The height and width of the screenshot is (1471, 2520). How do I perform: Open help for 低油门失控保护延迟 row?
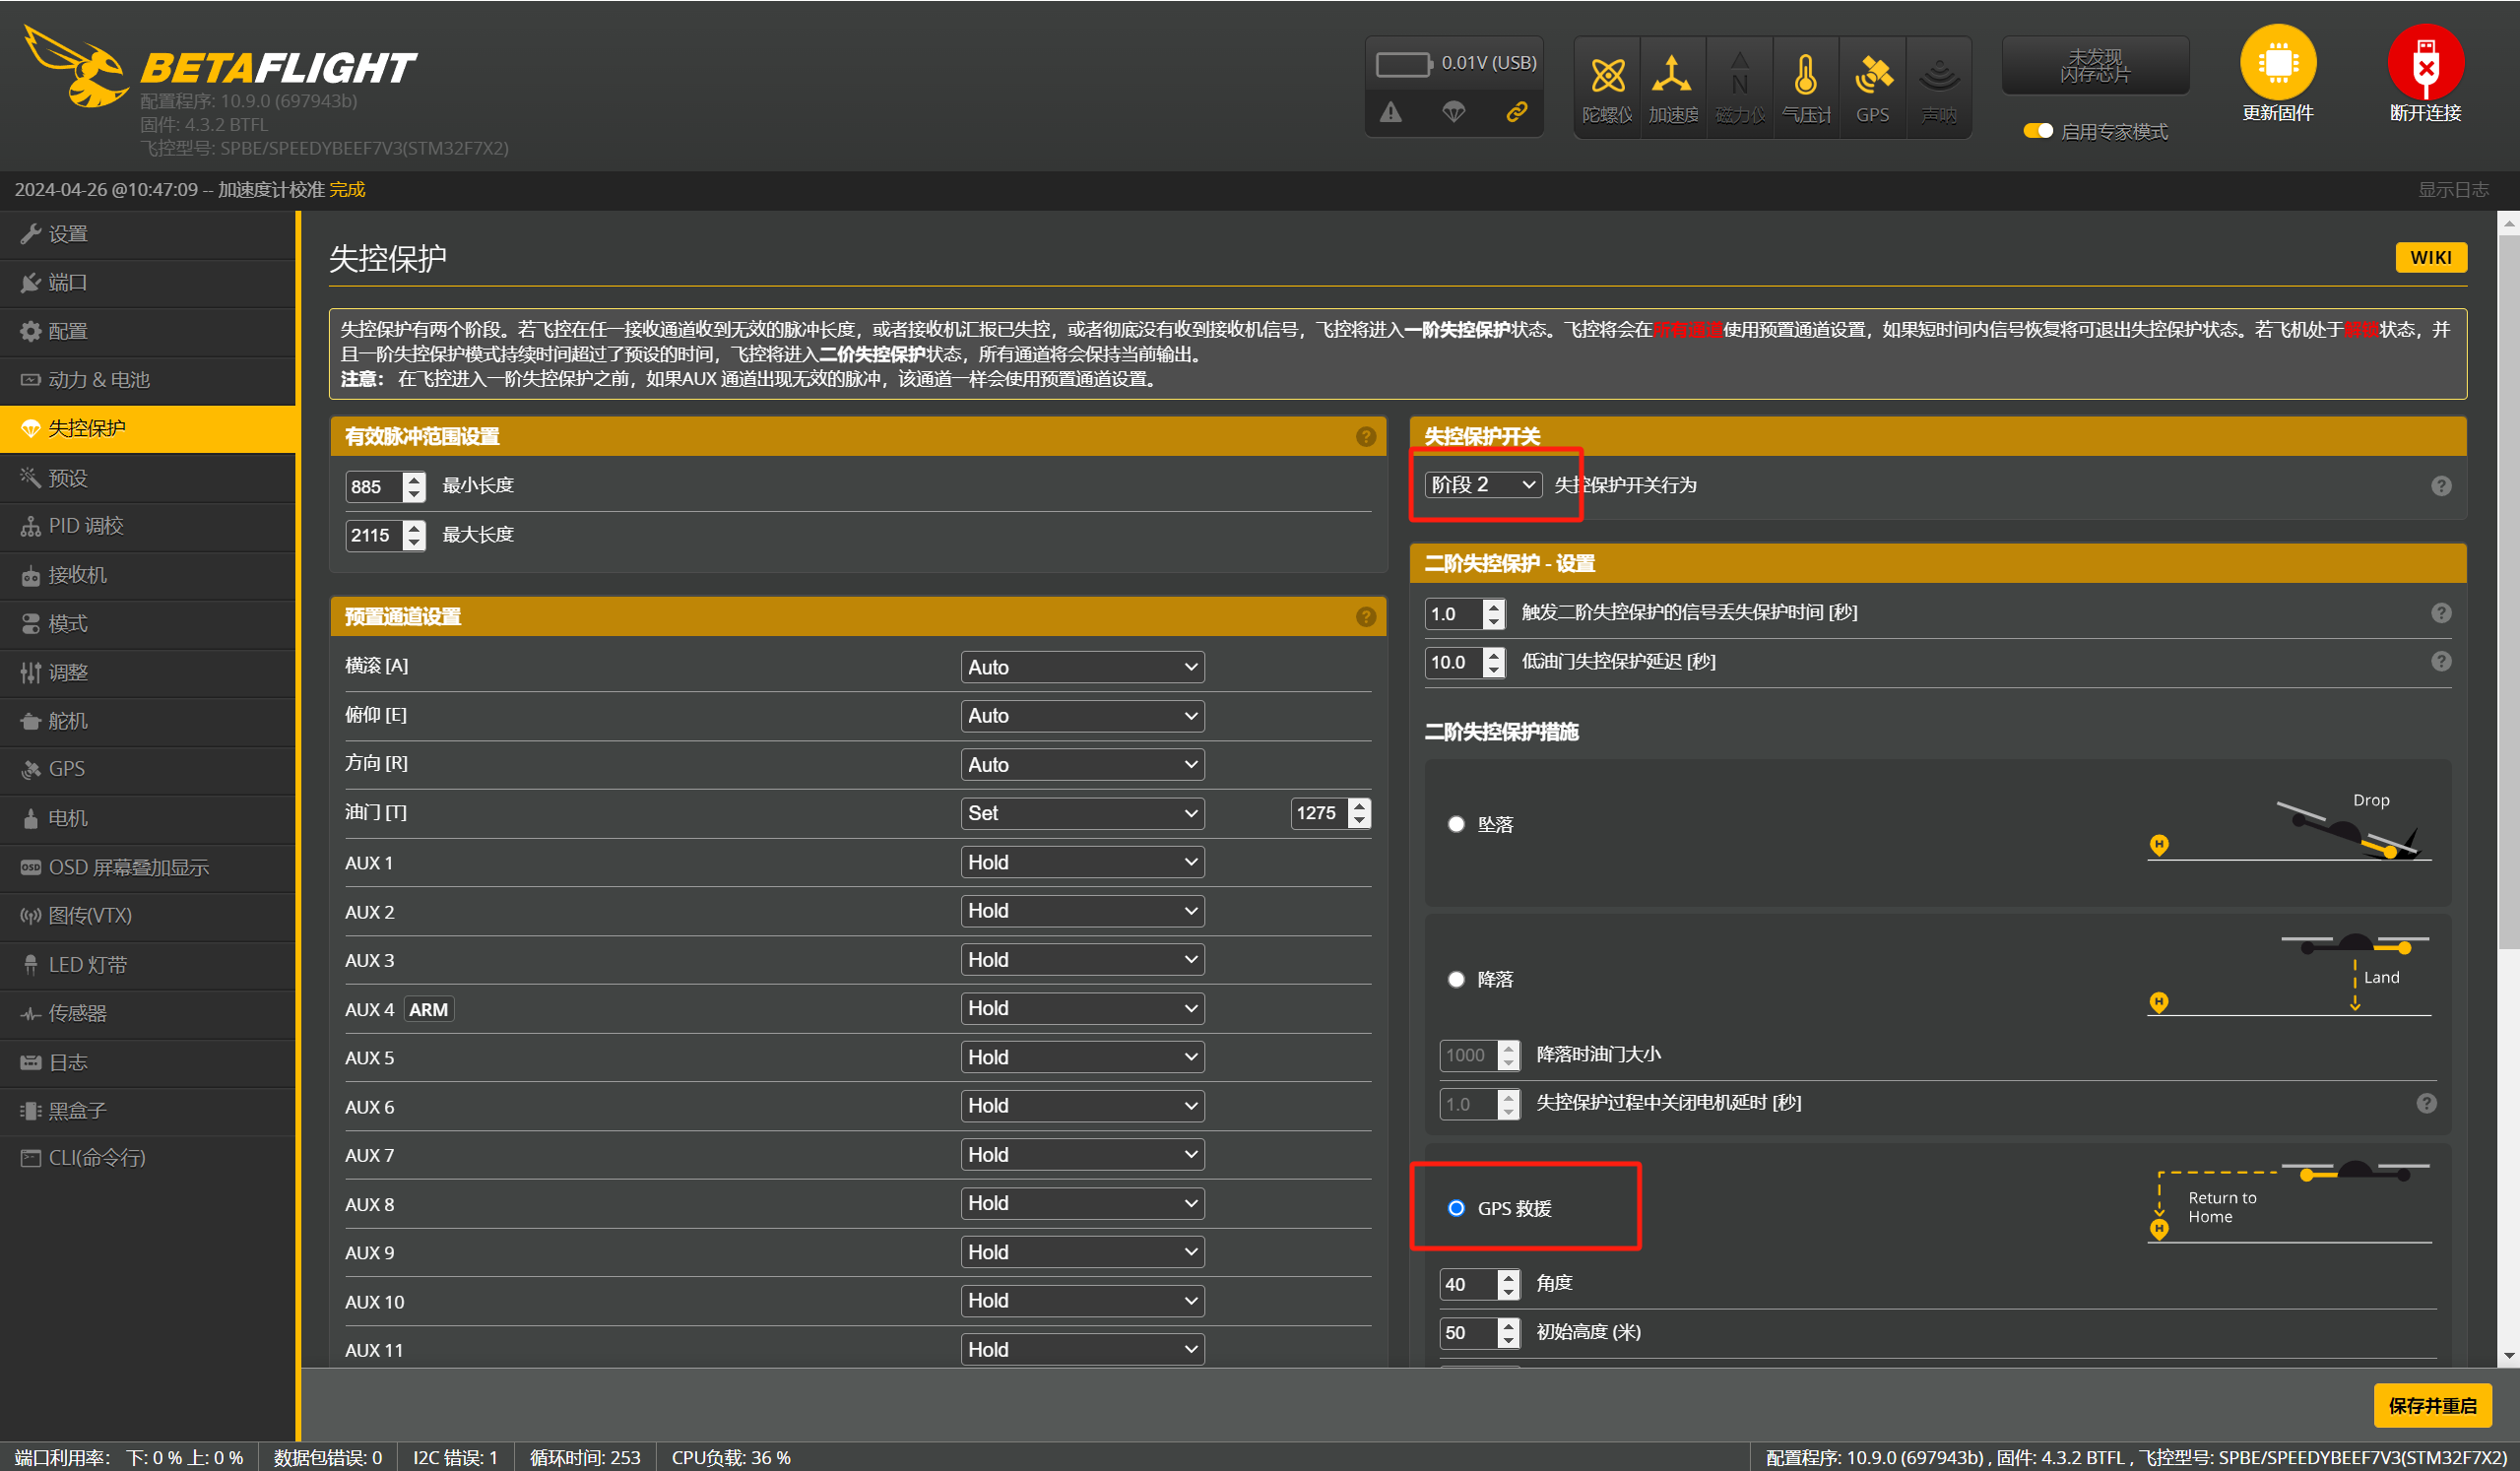pos(2440,661)
